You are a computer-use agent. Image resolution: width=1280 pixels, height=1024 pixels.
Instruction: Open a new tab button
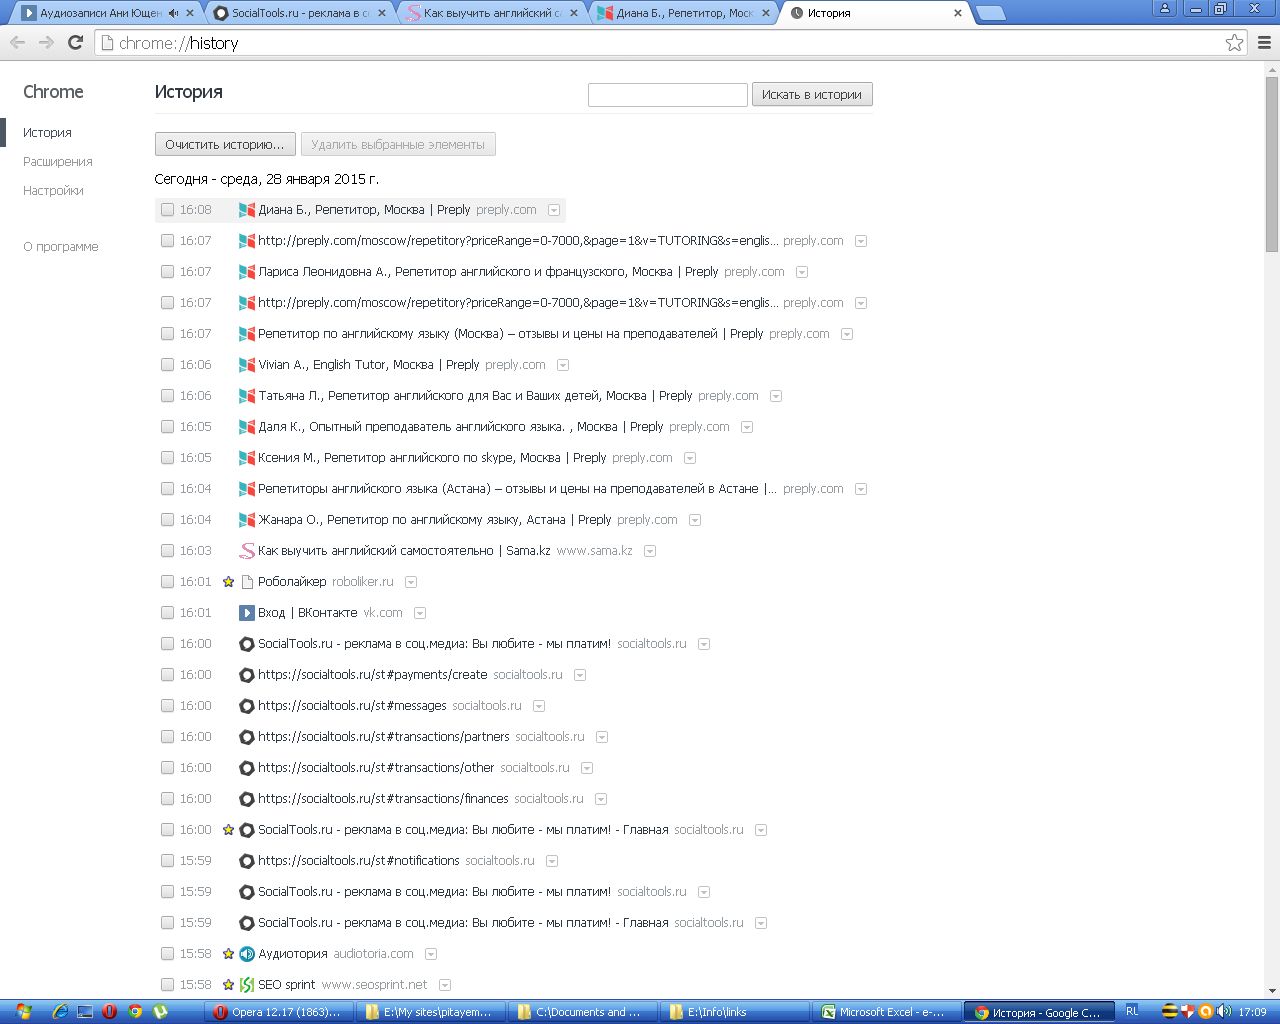tap(990, 13)
